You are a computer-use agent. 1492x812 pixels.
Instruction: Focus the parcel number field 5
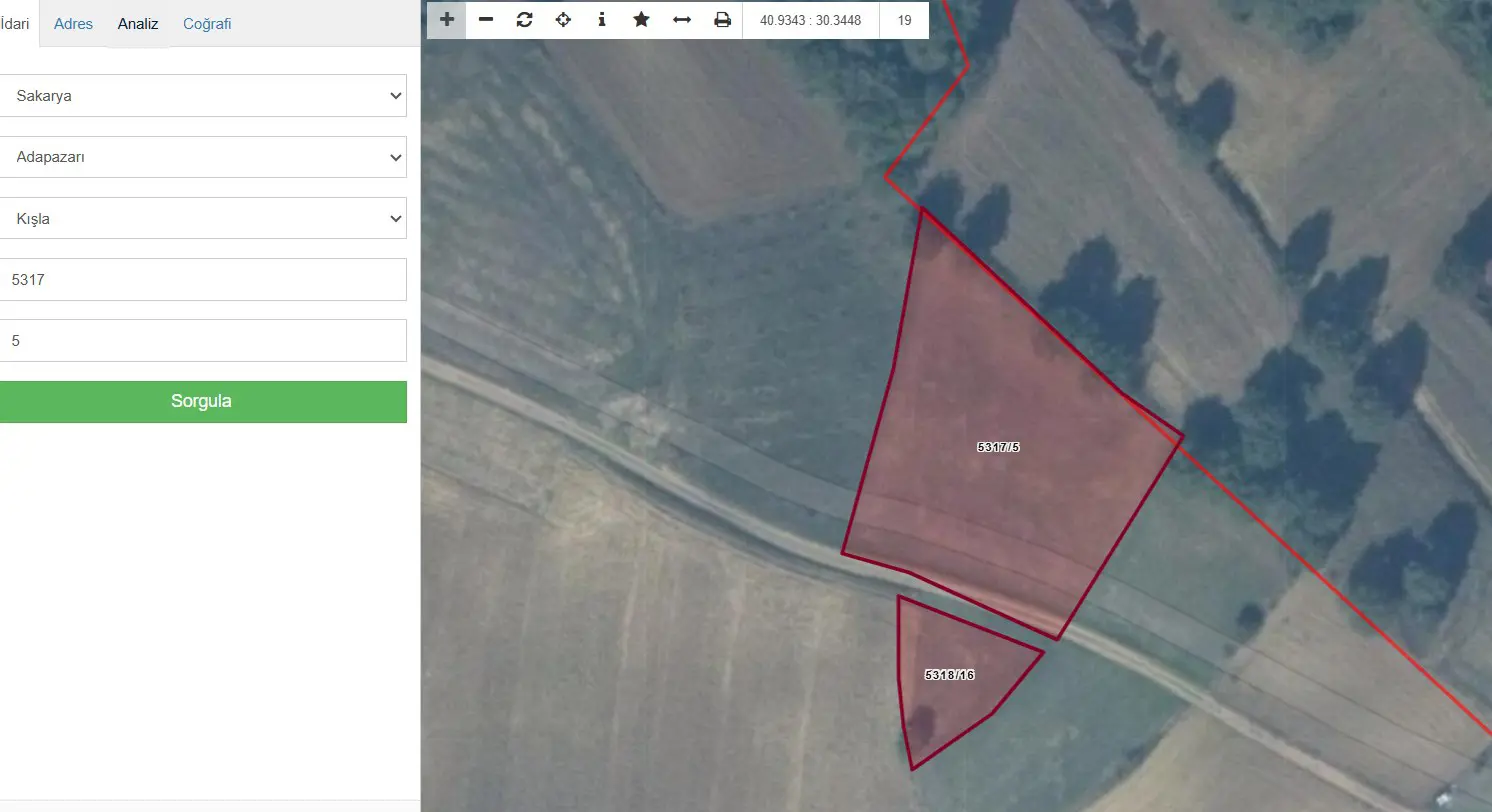coord(203,340)
